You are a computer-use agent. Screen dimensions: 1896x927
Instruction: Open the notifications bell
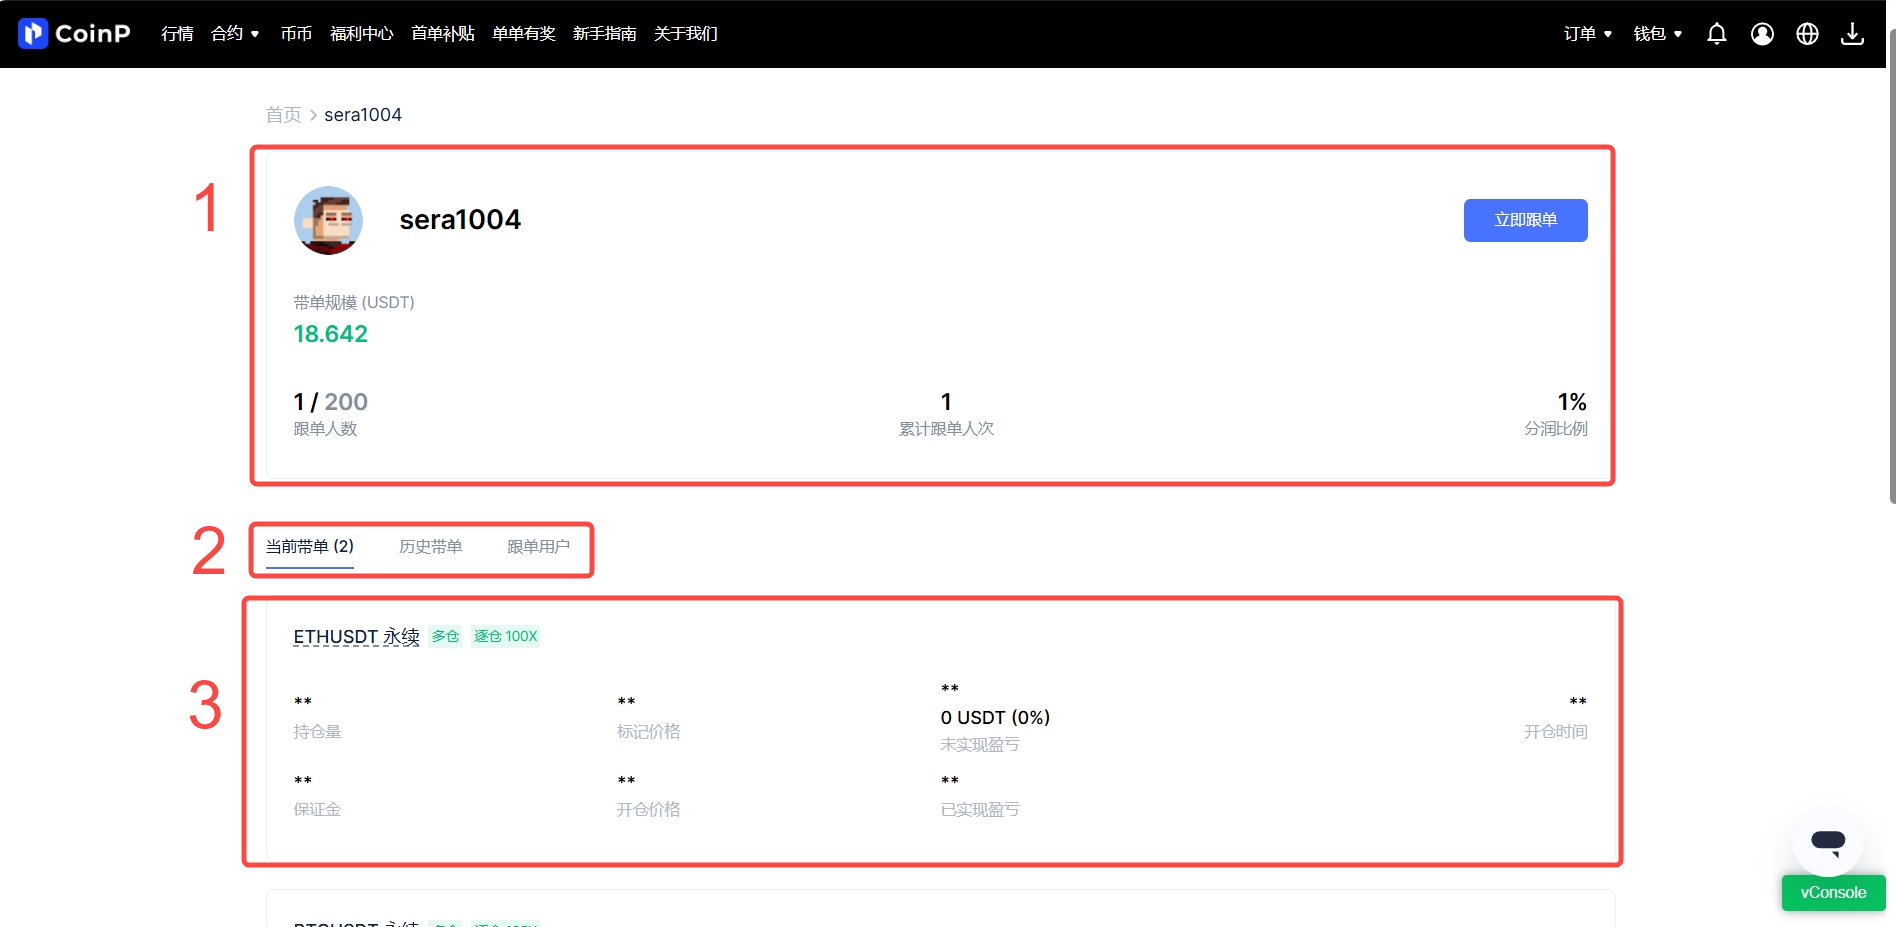tap(1716, 34)
